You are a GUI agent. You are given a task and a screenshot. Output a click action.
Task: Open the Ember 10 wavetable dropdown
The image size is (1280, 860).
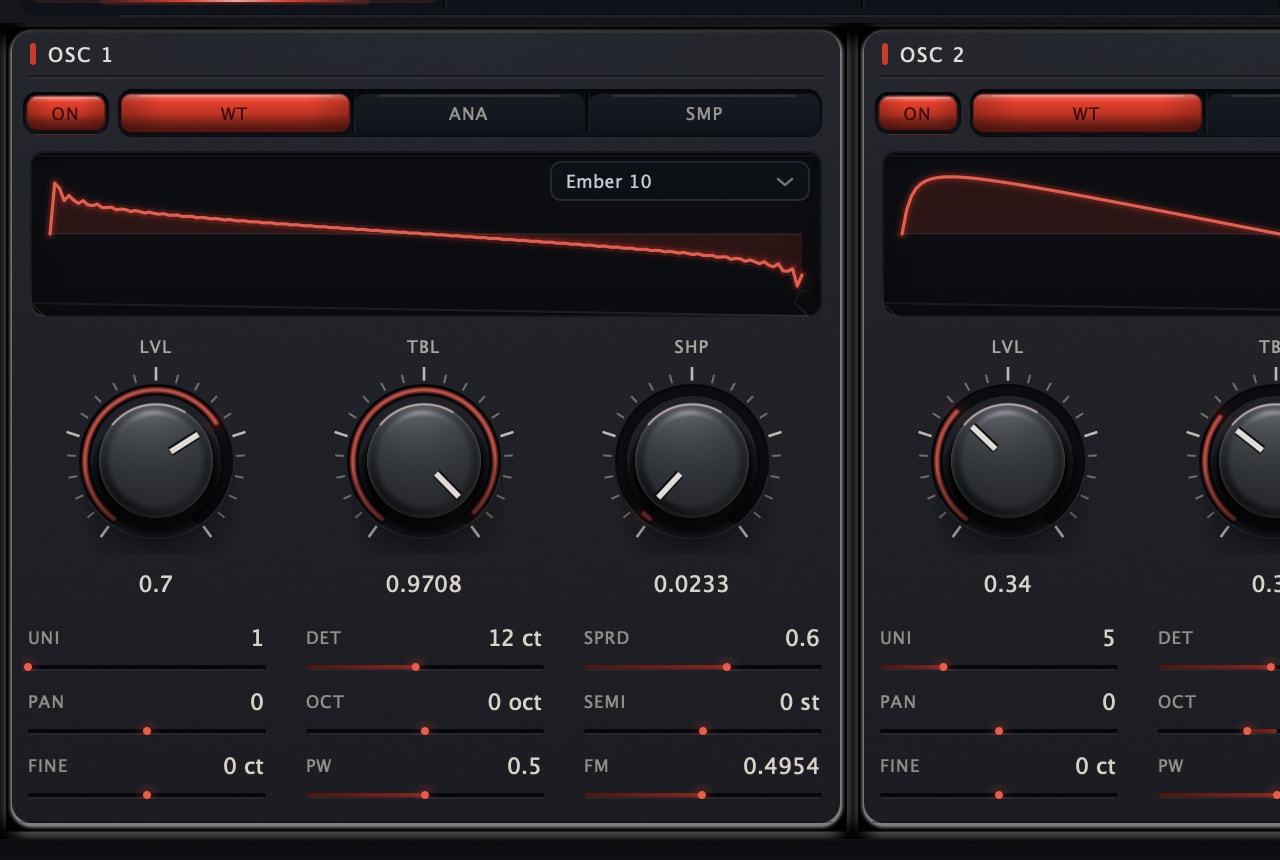[x=680, y=181]
